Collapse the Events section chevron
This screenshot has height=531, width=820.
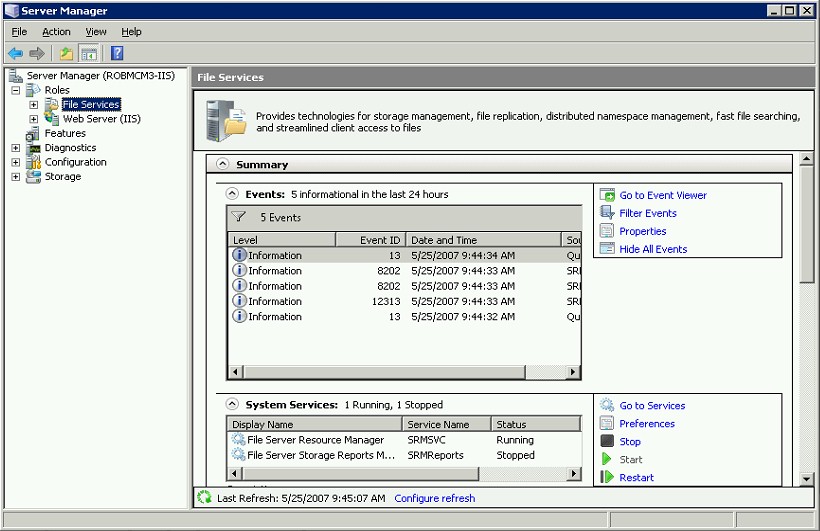pos(232,194)
